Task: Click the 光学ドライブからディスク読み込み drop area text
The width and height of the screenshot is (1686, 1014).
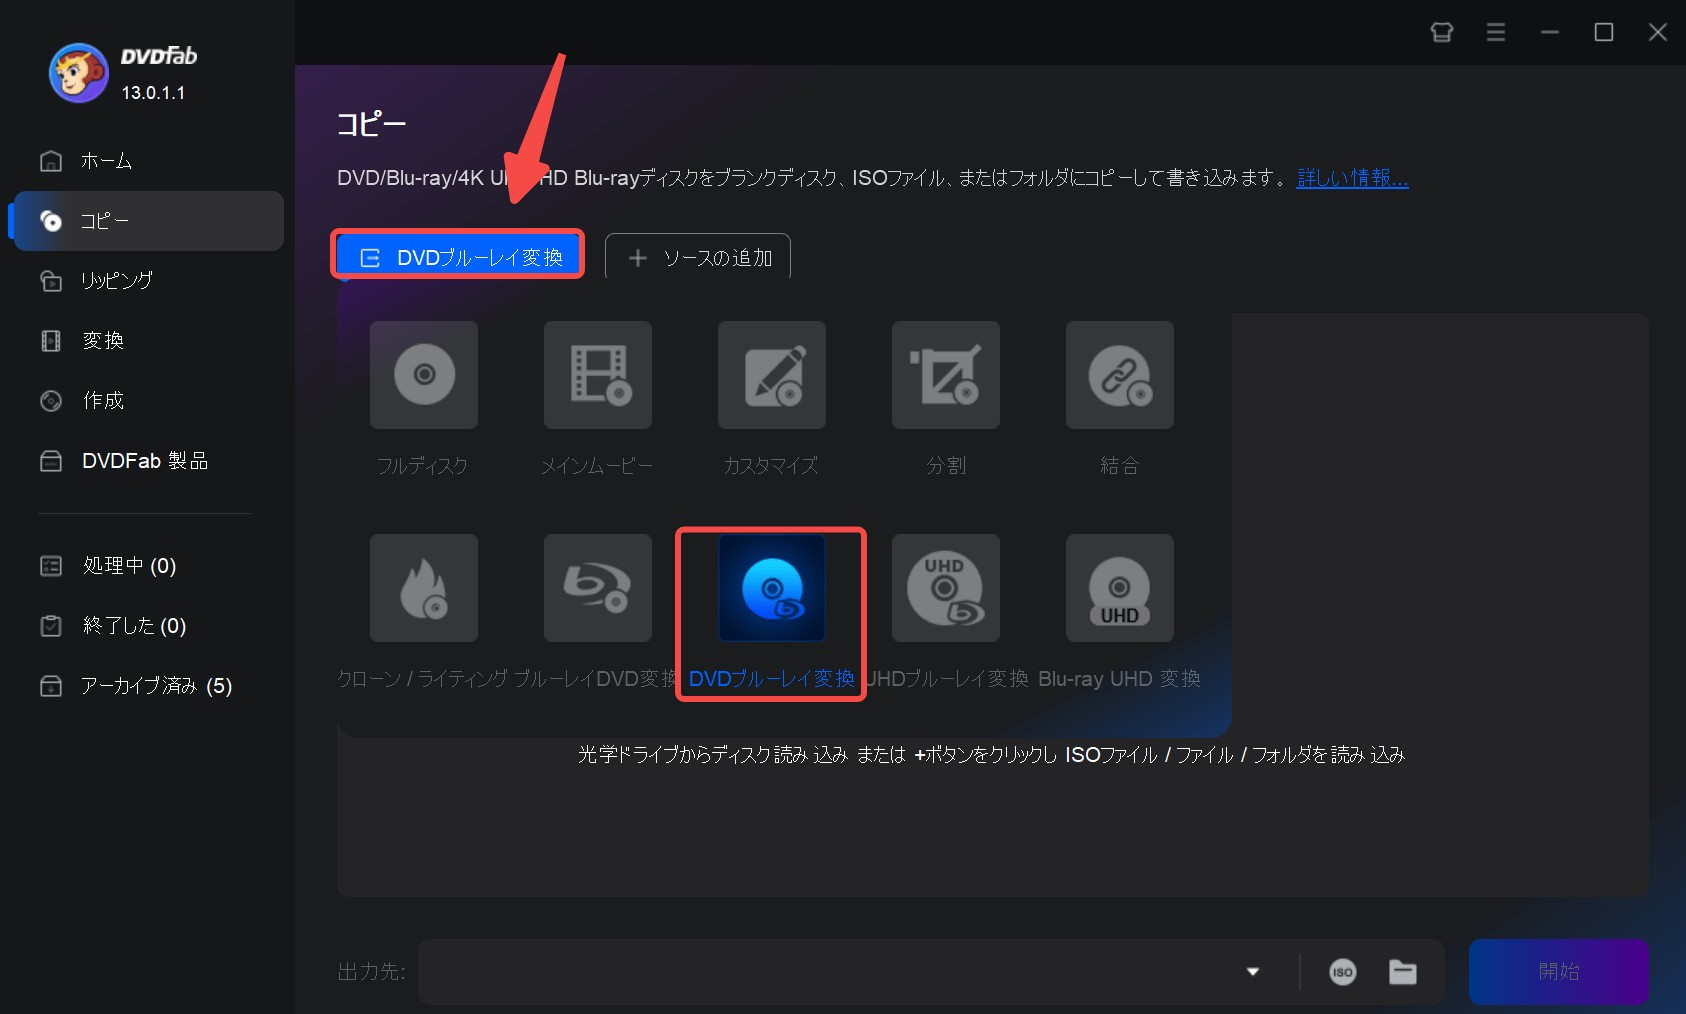Action: [x=991, y=755]
